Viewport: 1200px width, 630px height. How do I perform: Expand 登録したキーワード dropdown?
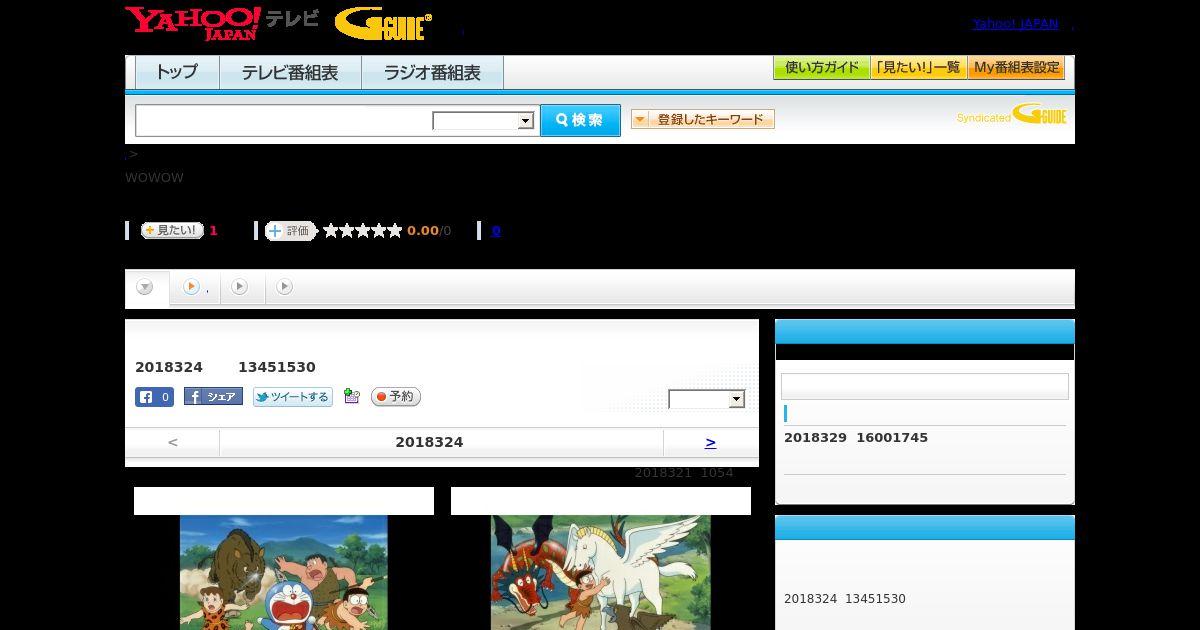(x=703, y=119)
